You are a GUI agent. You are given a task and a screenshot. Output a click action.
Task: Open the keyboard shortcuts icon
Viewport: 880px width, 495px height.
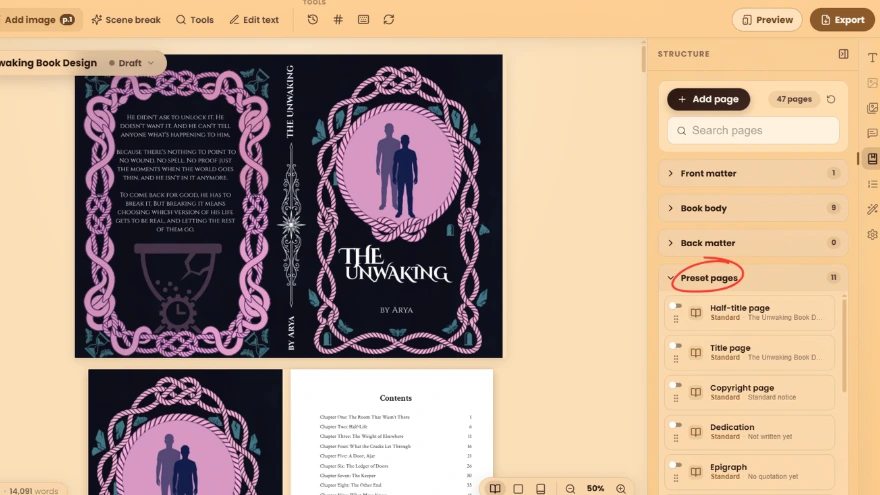363,20
